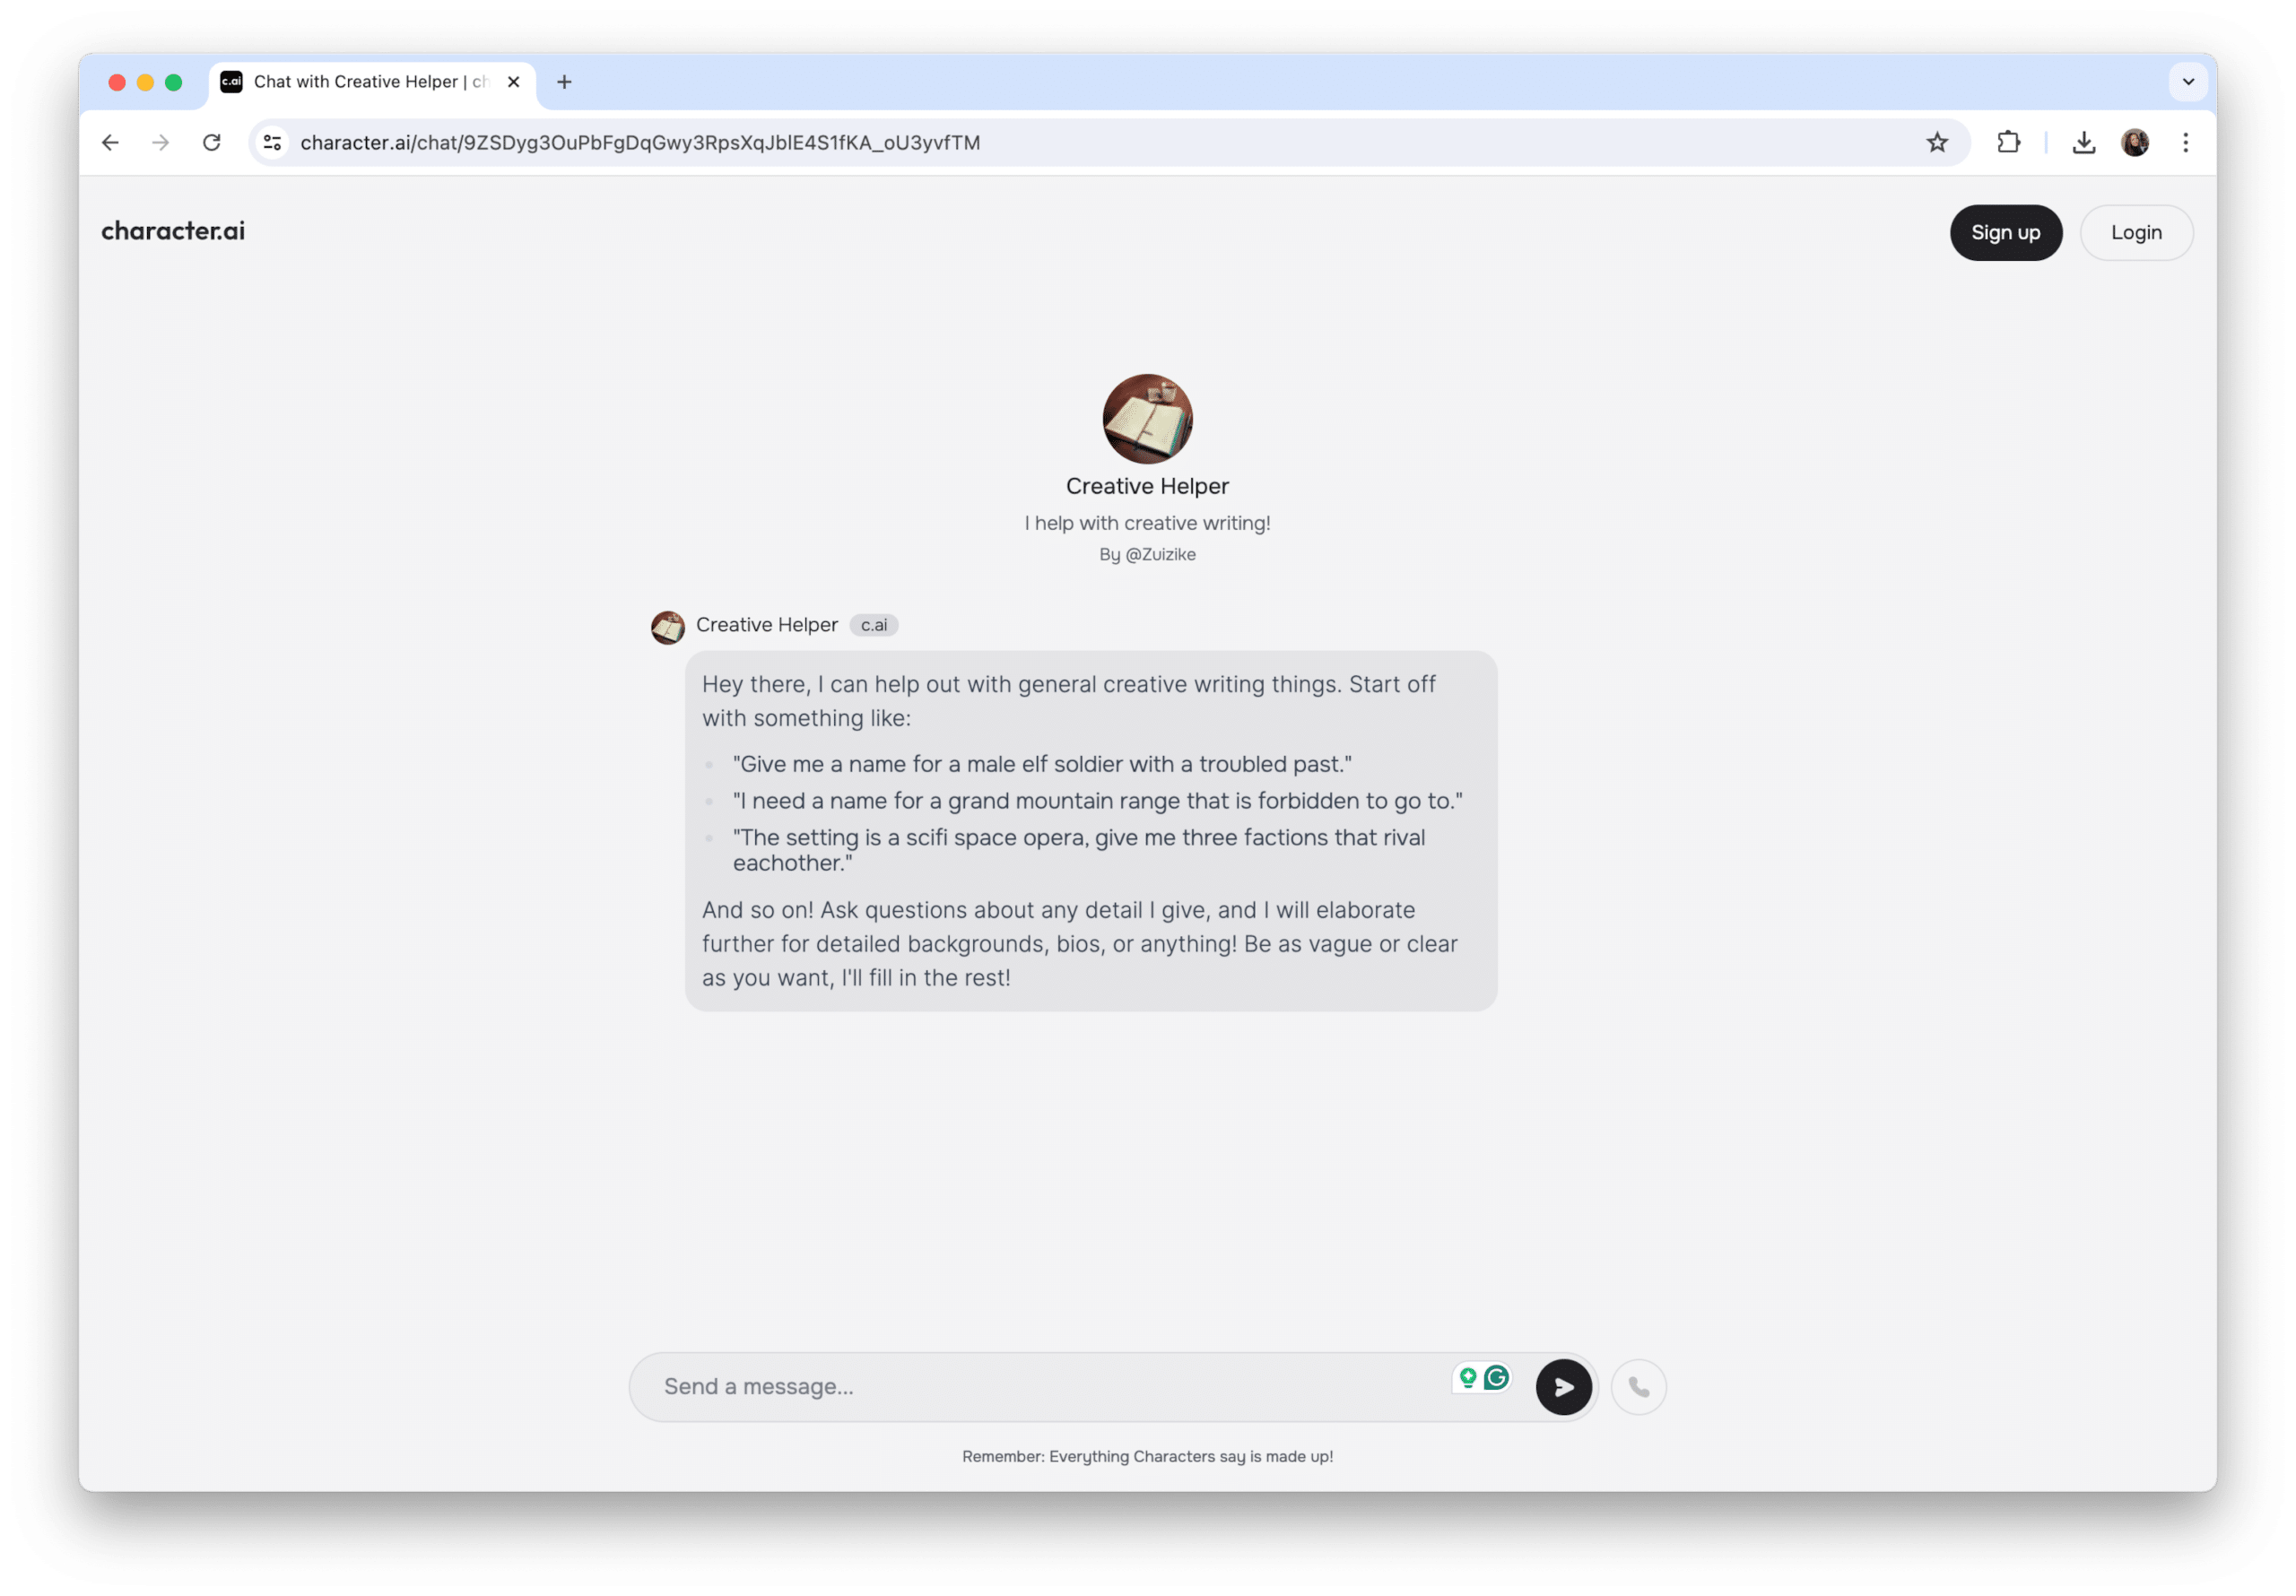
Task: Click the Sign up button
Action: [x=2006, y=232]
